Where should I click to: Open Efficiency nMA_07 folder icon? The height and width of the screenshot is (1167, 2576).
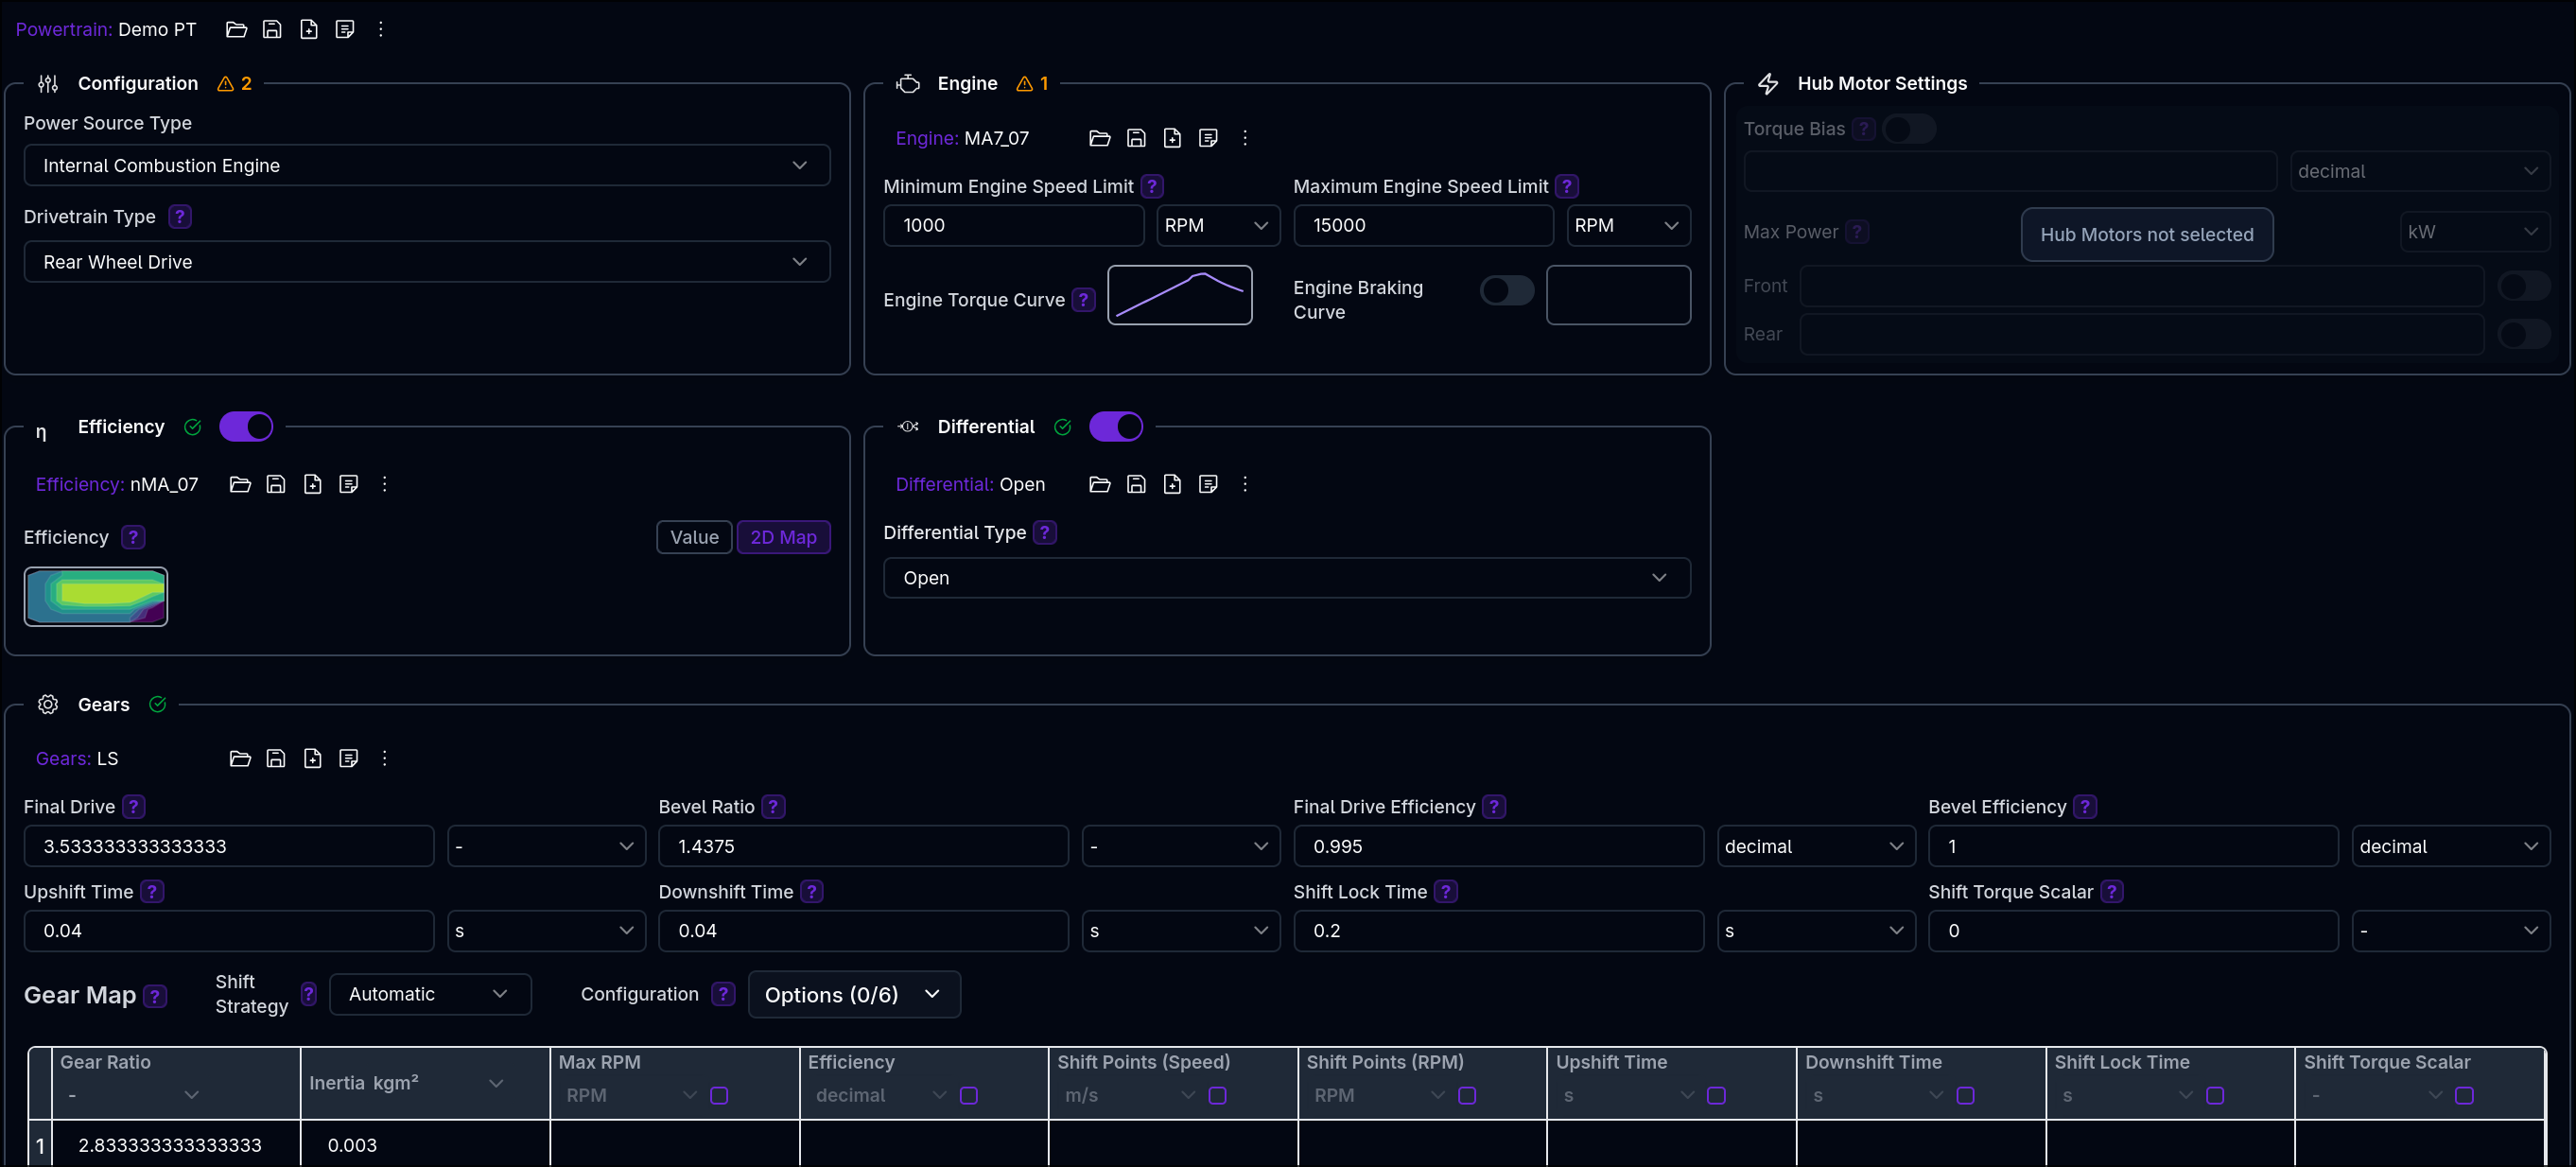click(x=240, y=484)
